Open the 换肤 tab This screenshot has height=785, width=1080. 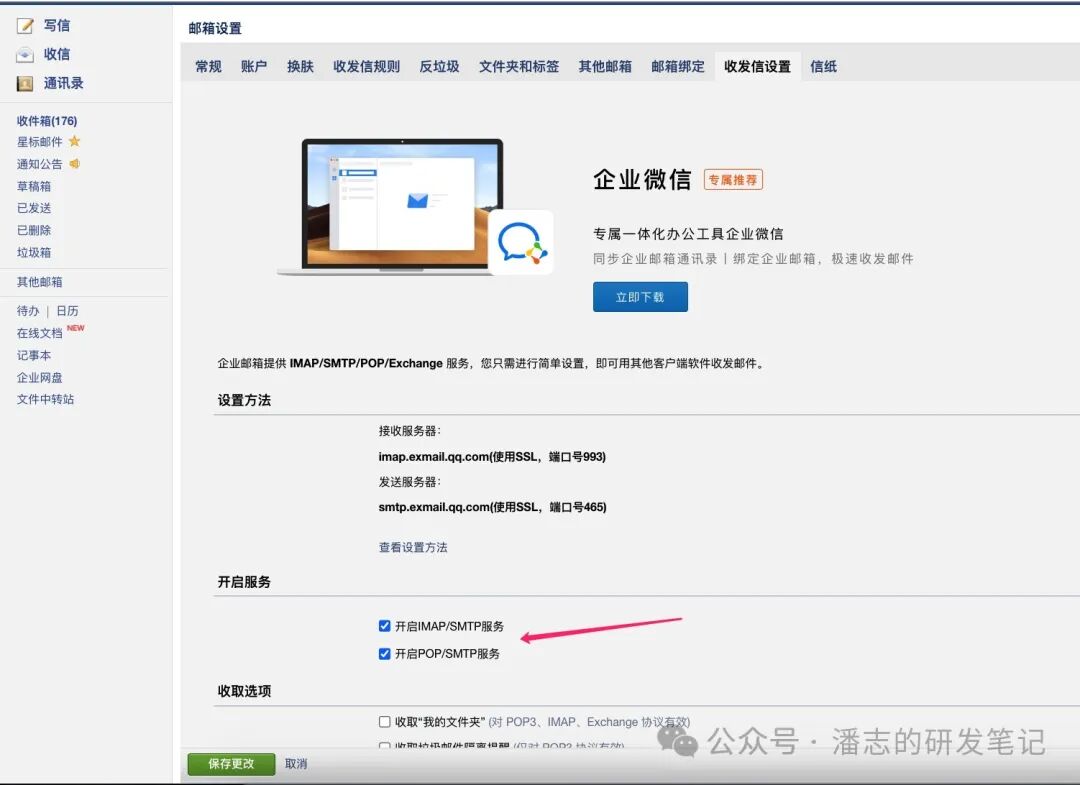300,67
